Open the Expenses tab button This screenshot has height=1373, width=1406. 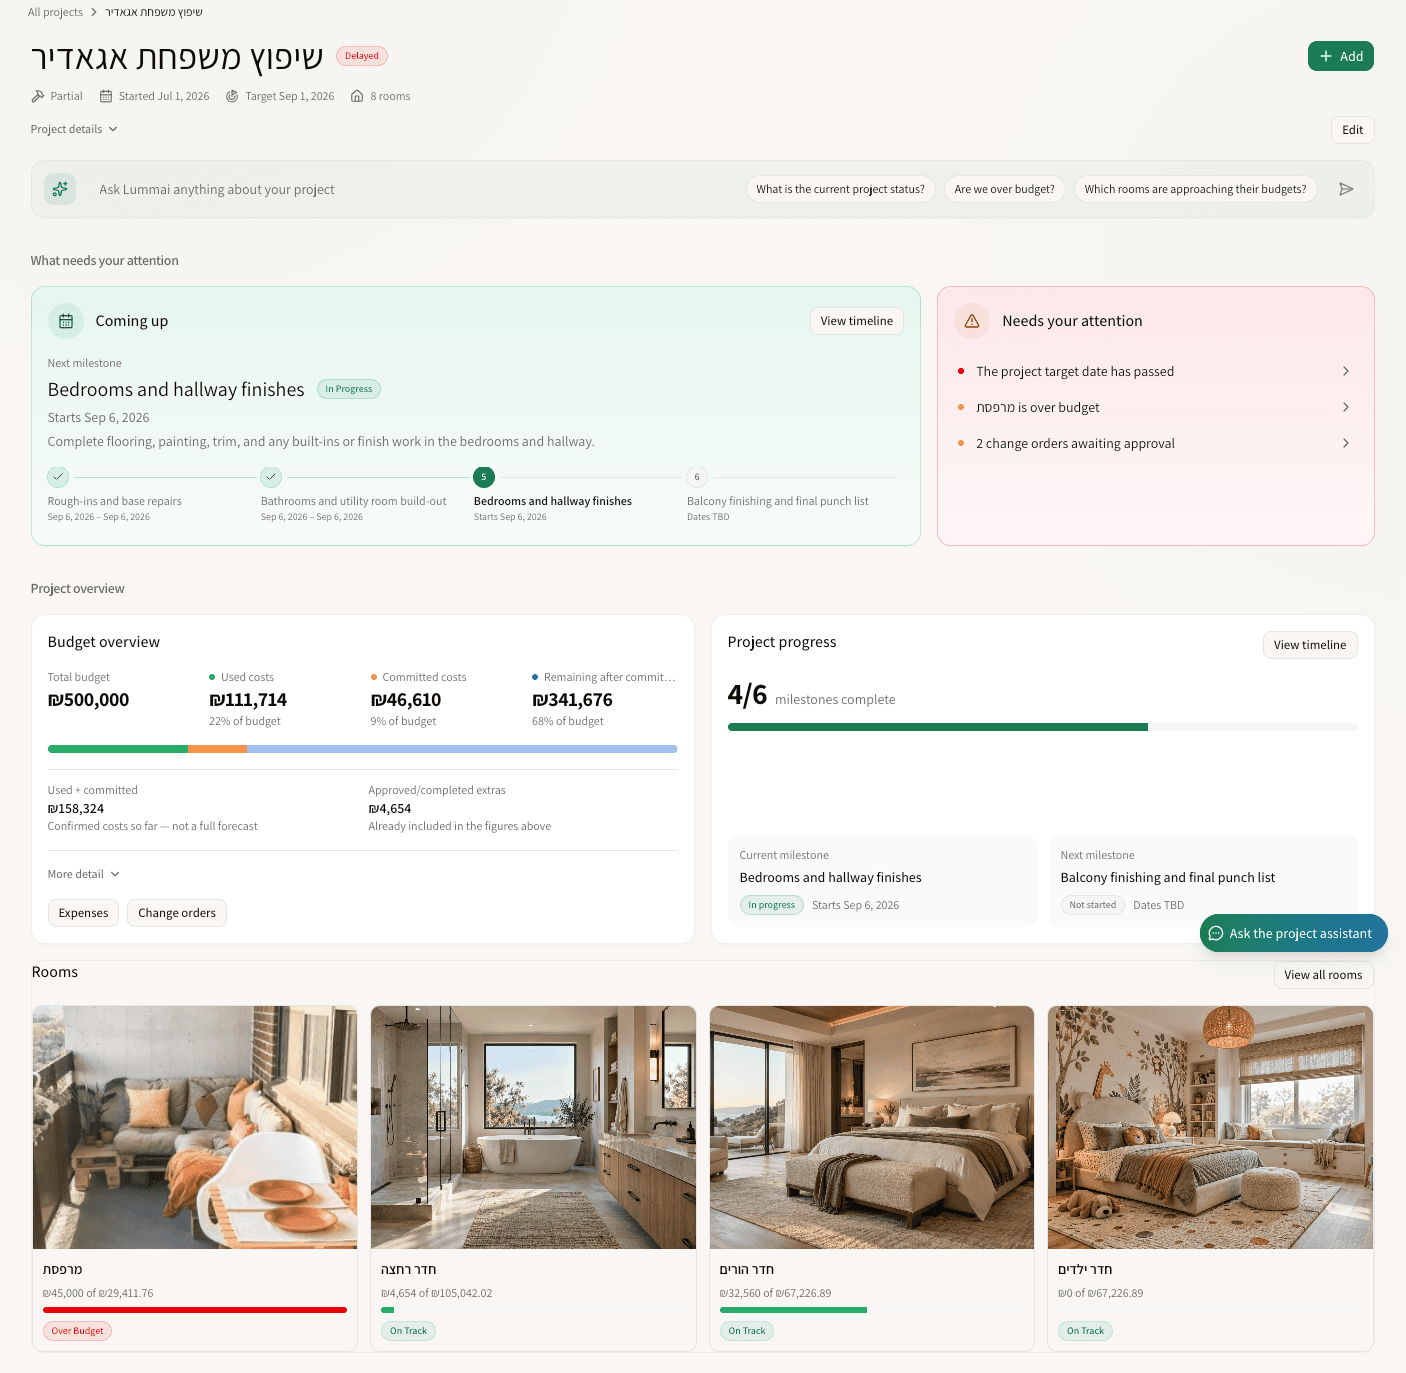click(83, 913)
